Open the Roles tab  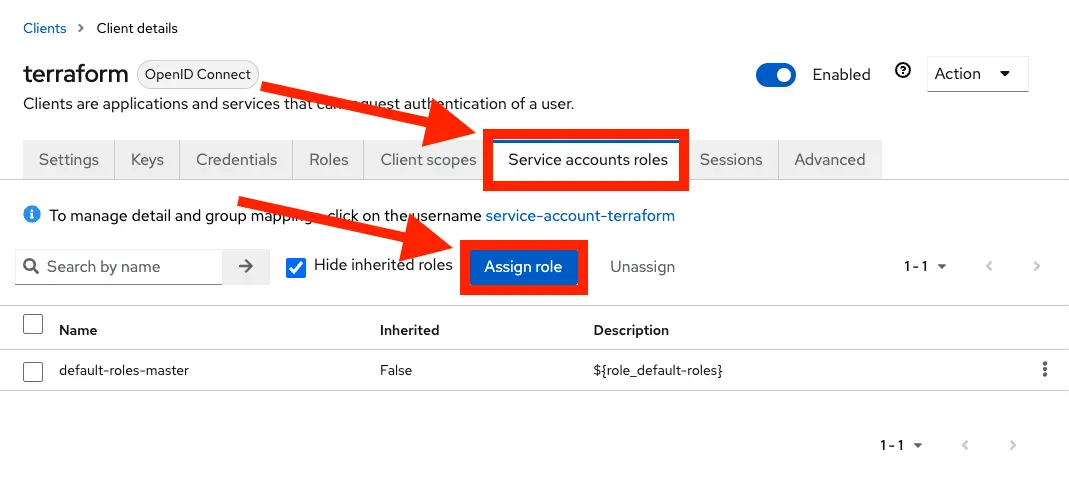(x=329, y=160)
